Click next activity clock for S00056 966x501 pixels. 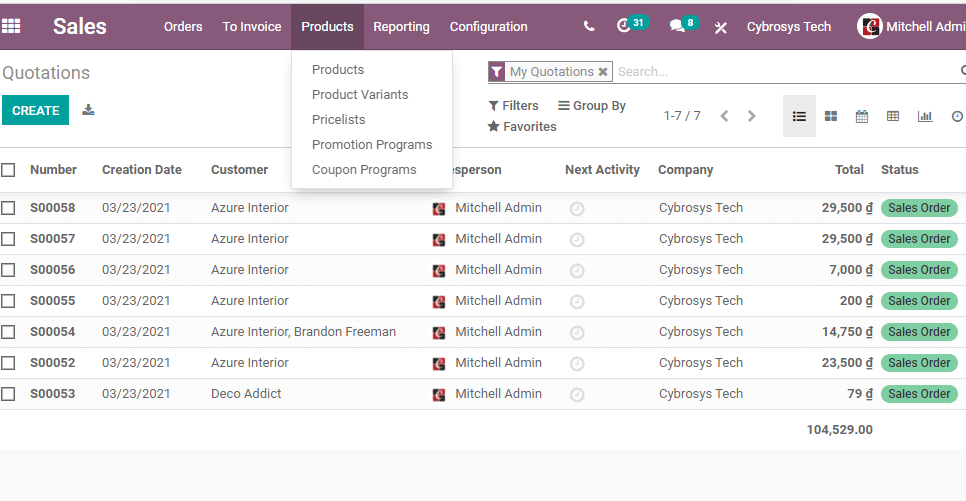[577, 270]
